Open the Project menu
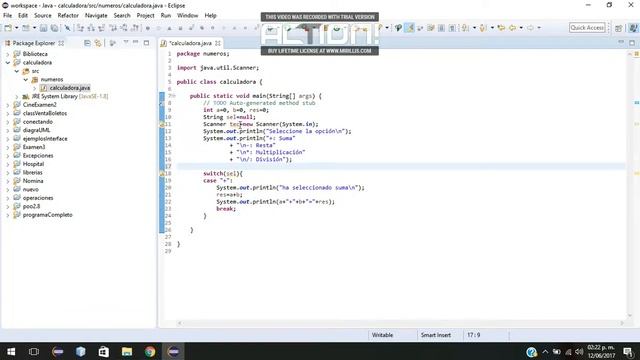The width and height of the screenshot is (640, 360). click(x=145, y=16)
